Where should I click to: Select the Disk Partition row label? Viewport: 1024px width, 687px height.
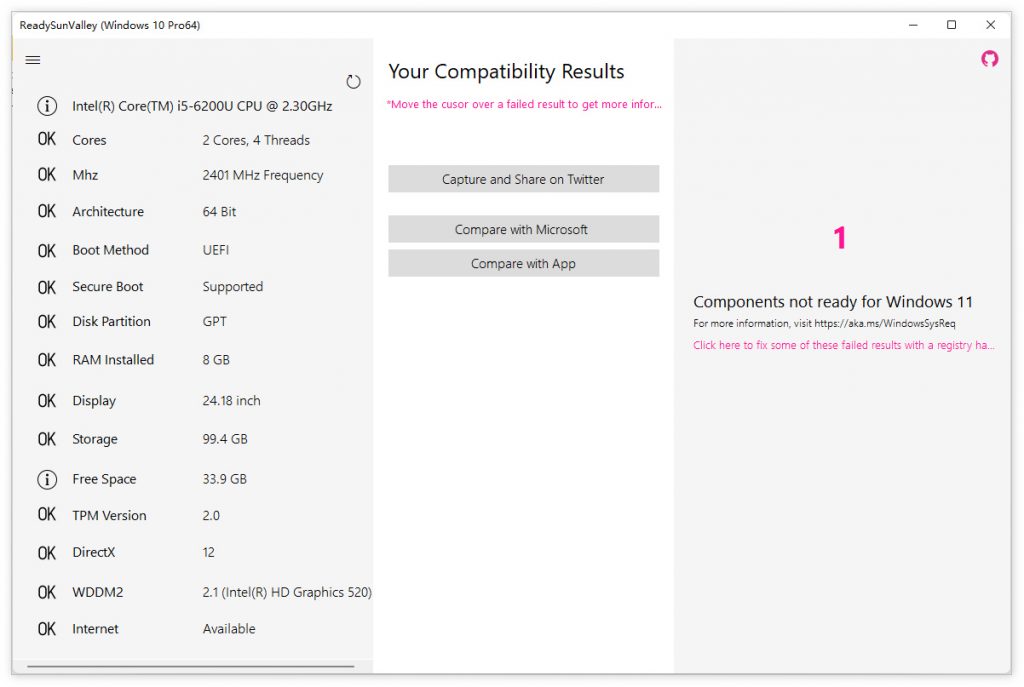(x=111, y=322)
